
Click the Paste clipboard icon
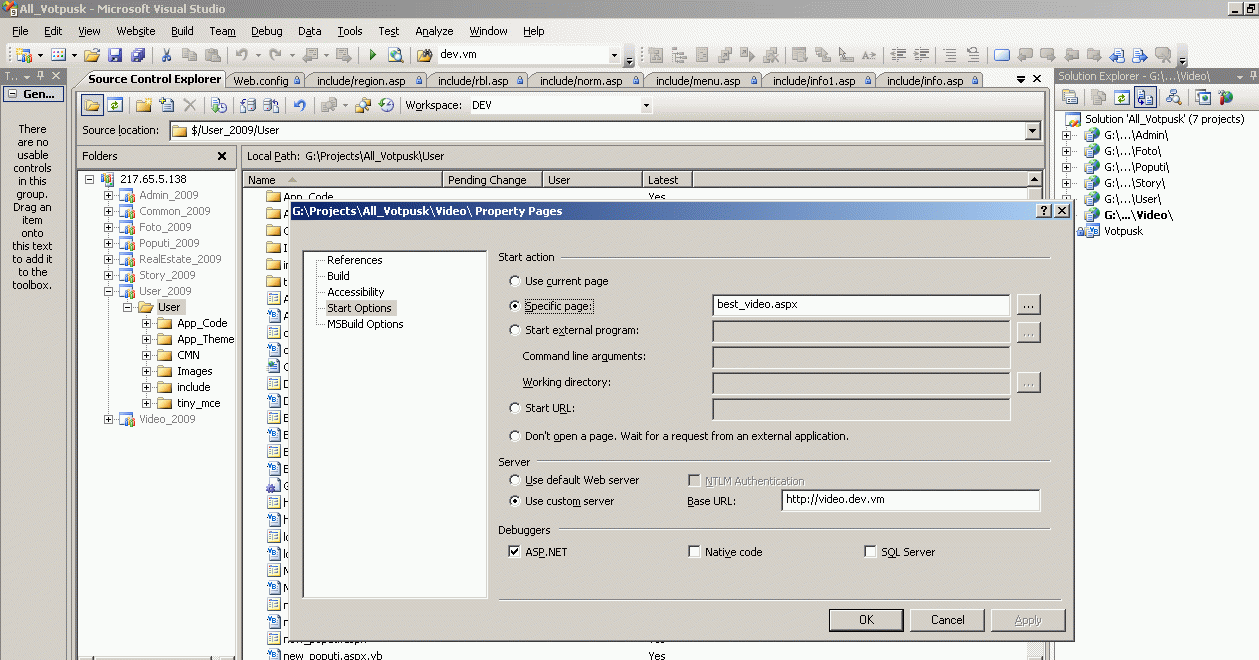click(x=213, y=56)
